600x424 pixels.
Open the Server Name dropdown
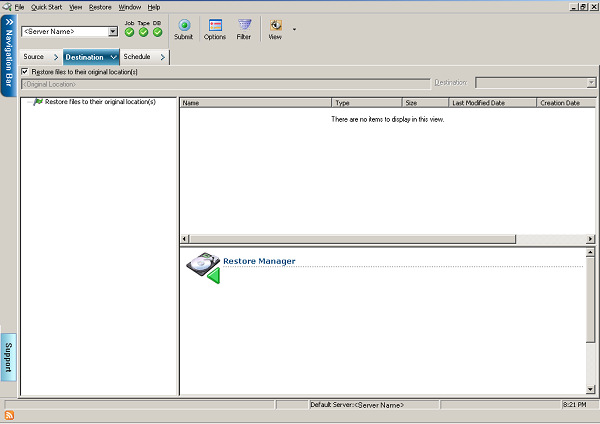coord(113,31)
